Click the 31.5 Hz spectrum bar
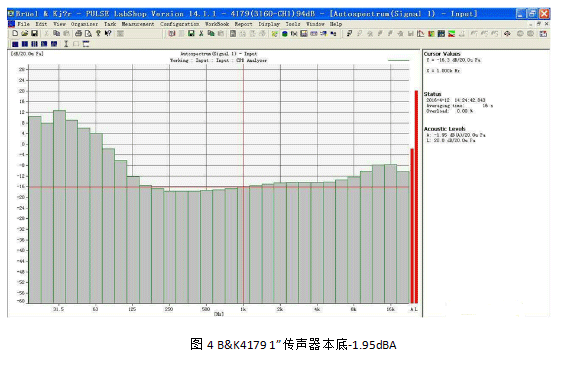Image resolution: width=561 pixels, height=369 pixels. click(x=59, y=207)
